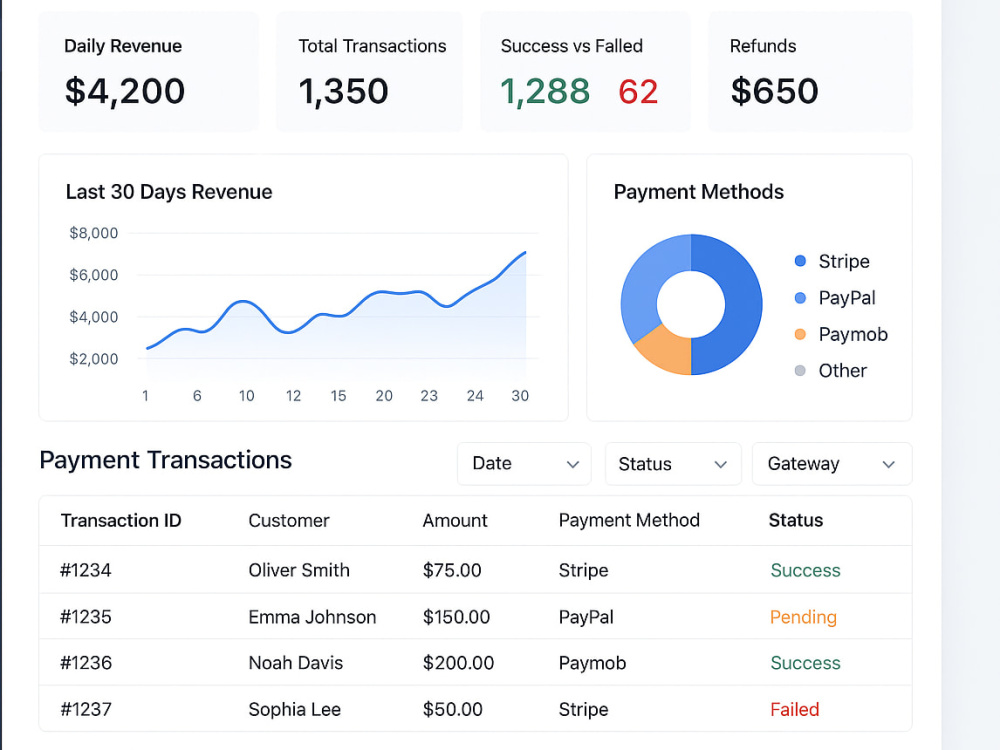Select the PayPal legend label
Viewport: 1000px width, 750px height.
click(x=847, y=298)
